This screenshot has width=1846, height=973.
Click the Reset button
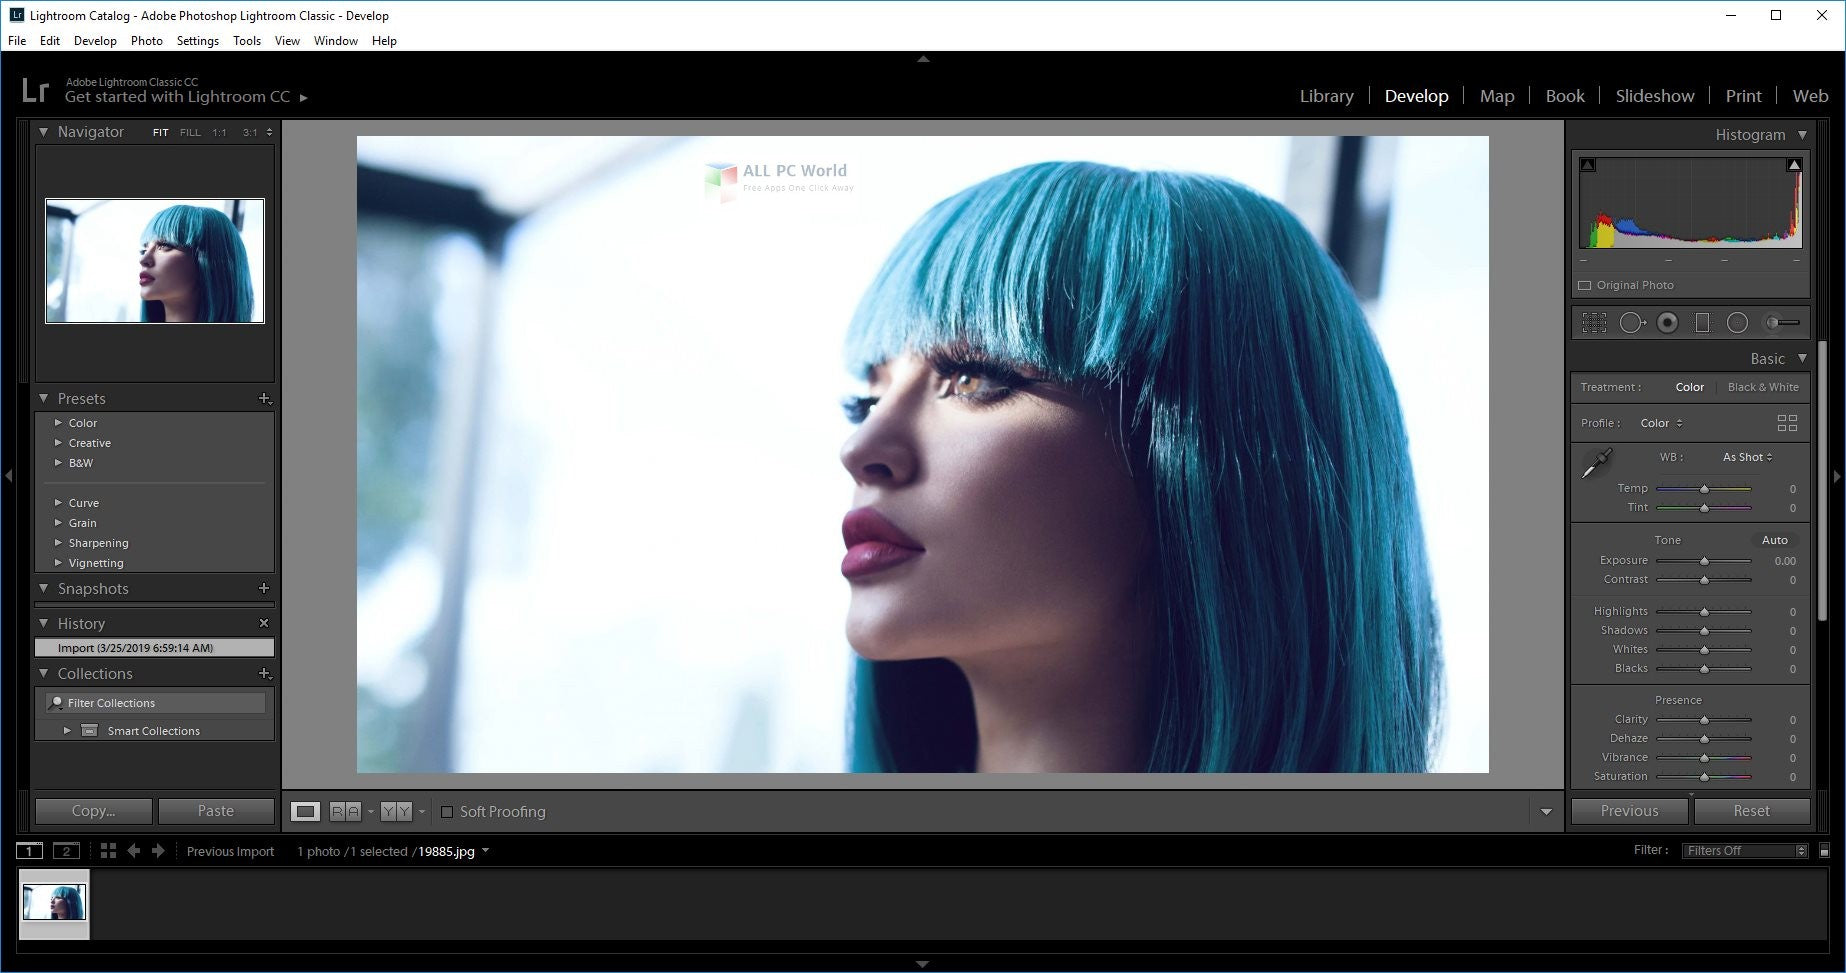(1751, 811)
